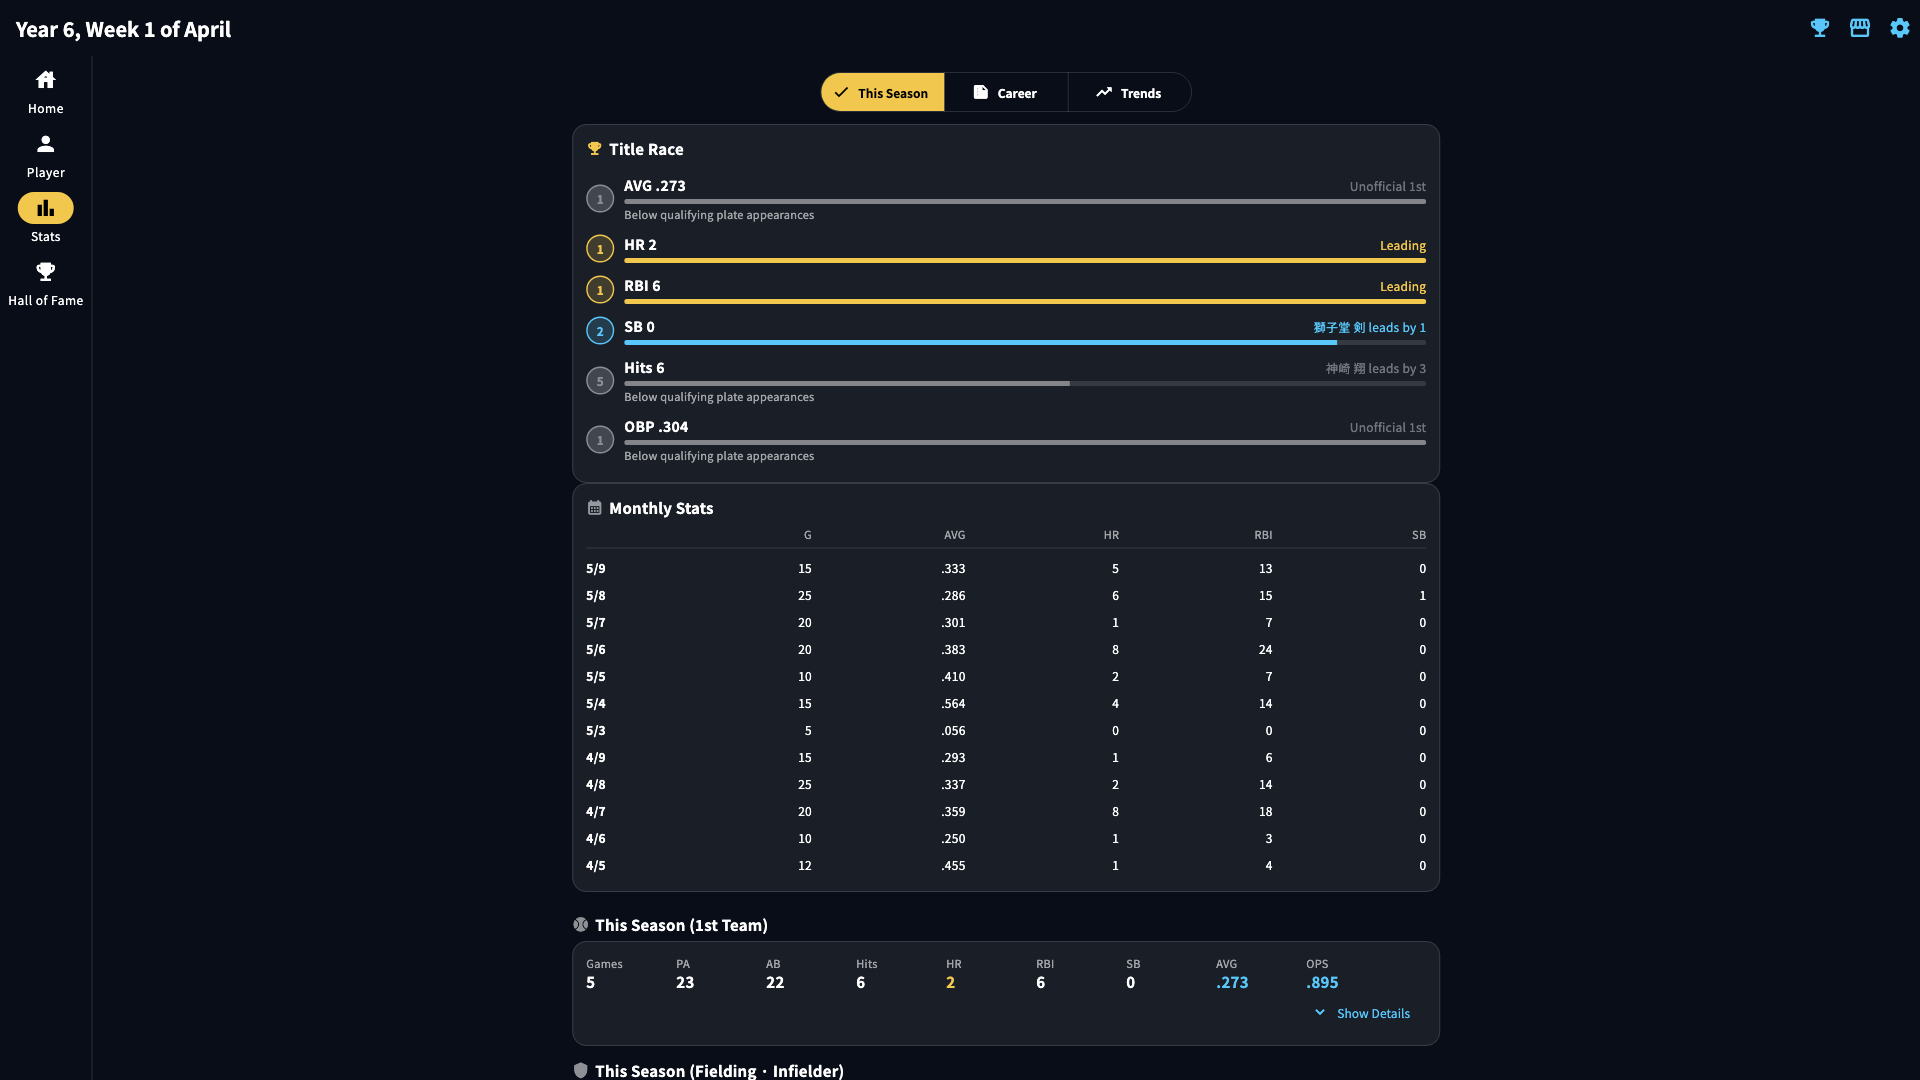Click HR column header in Monthly Stats
Viewport: 1920px width, 1080px height.
click(1111, 535)
